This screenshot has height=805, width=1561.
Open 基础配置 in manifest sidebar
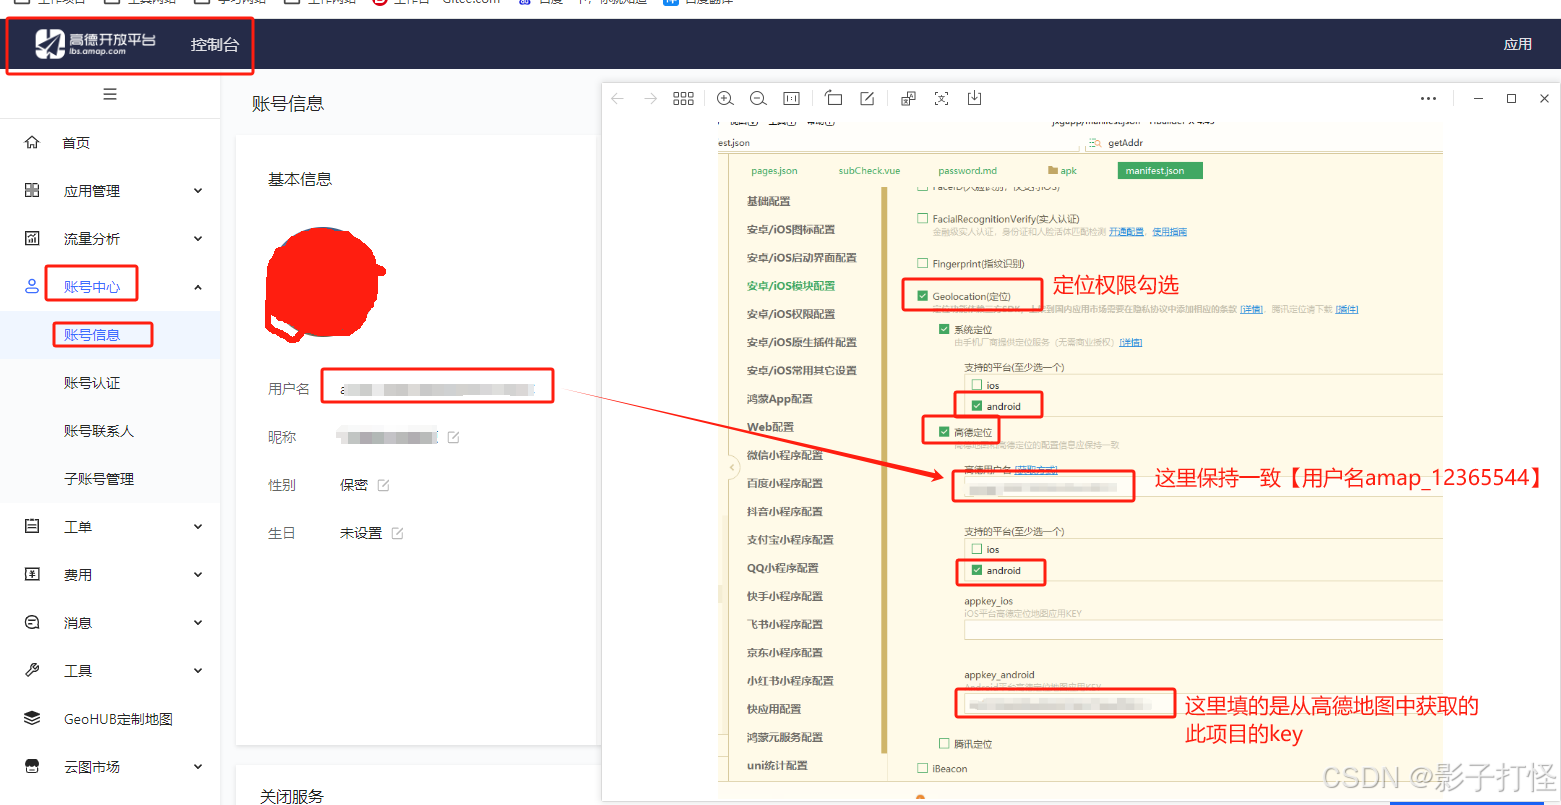click(x=768, y=201)
